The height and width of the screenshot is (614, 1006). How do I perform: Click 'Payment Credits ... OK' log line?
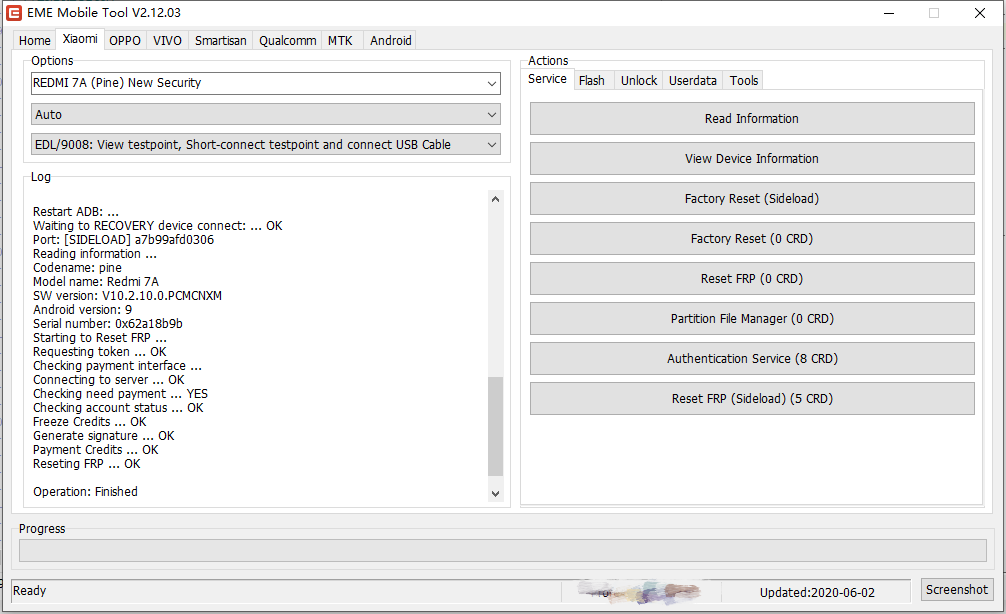pos(96,450)
